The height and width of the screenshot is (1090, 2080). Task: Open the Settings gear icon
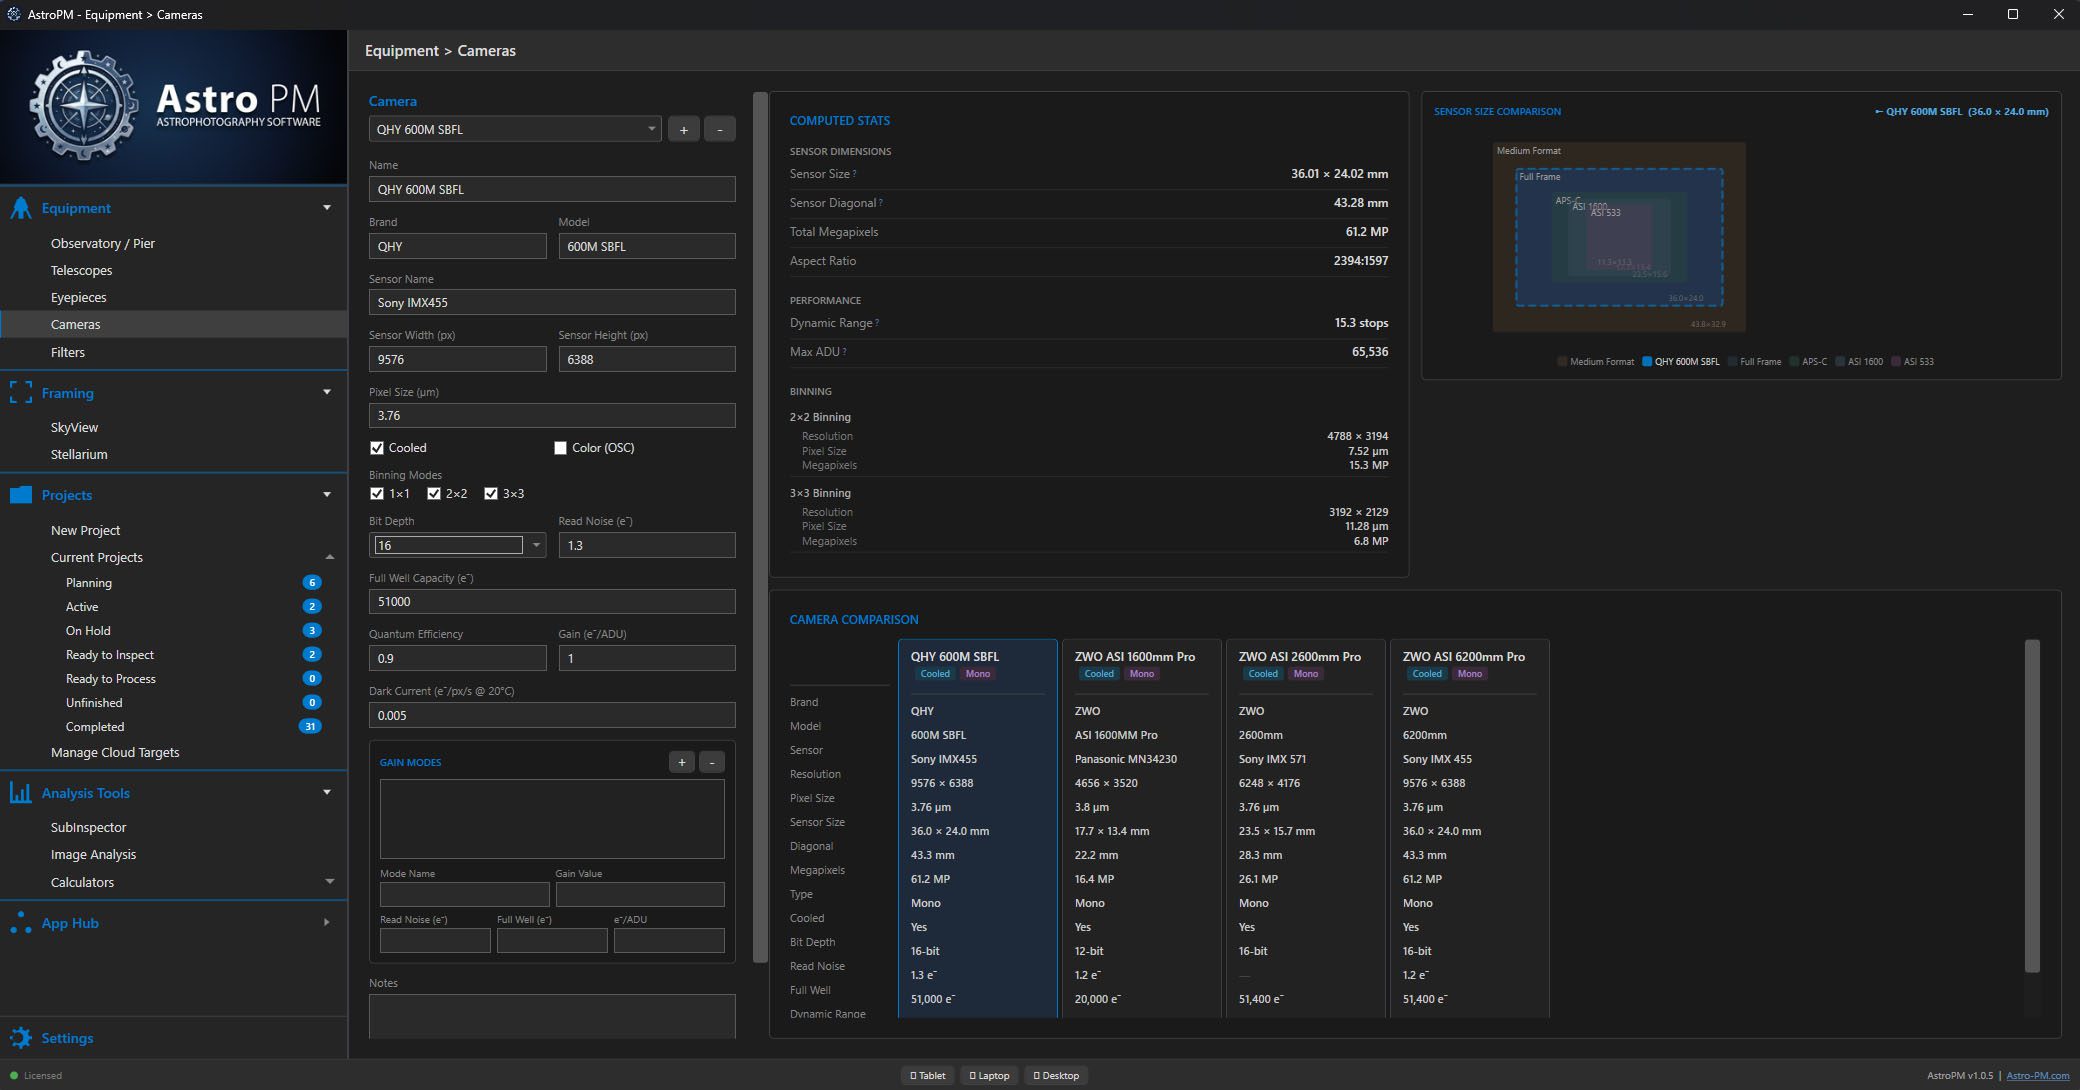click(x=21, y=1038)
